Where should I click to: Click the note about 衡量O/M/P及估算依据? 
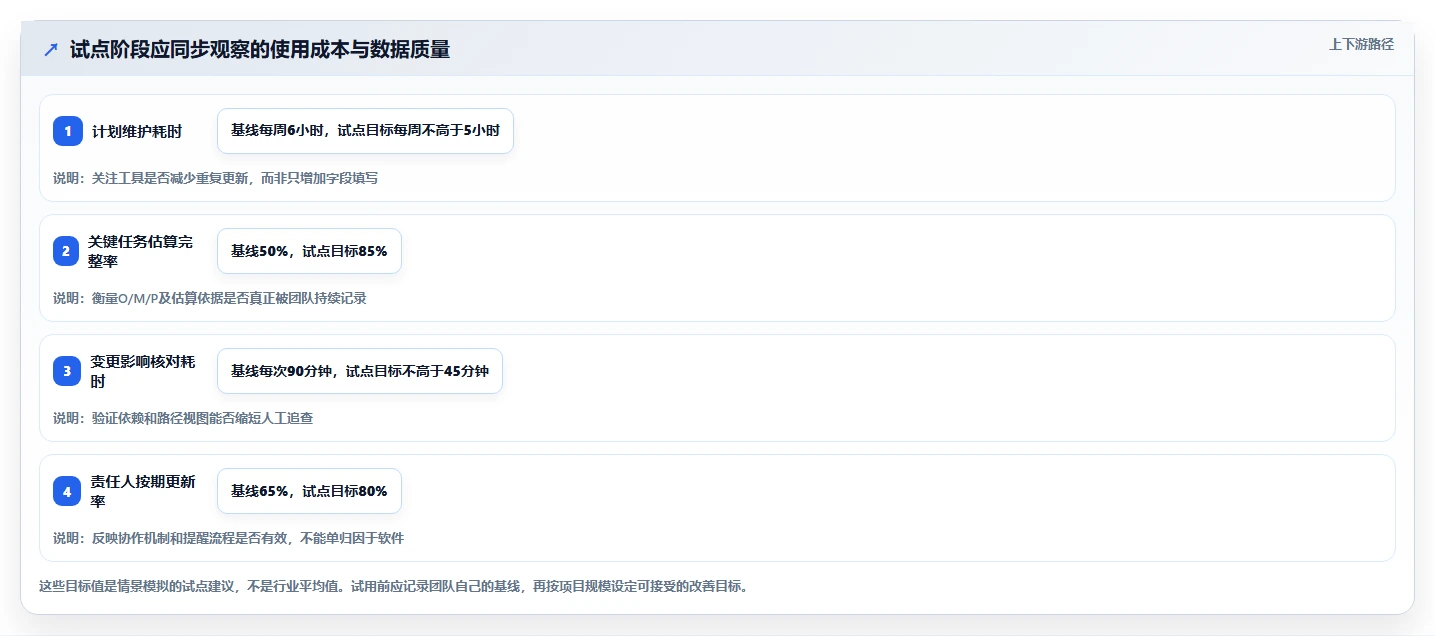[x=210, y=298]
